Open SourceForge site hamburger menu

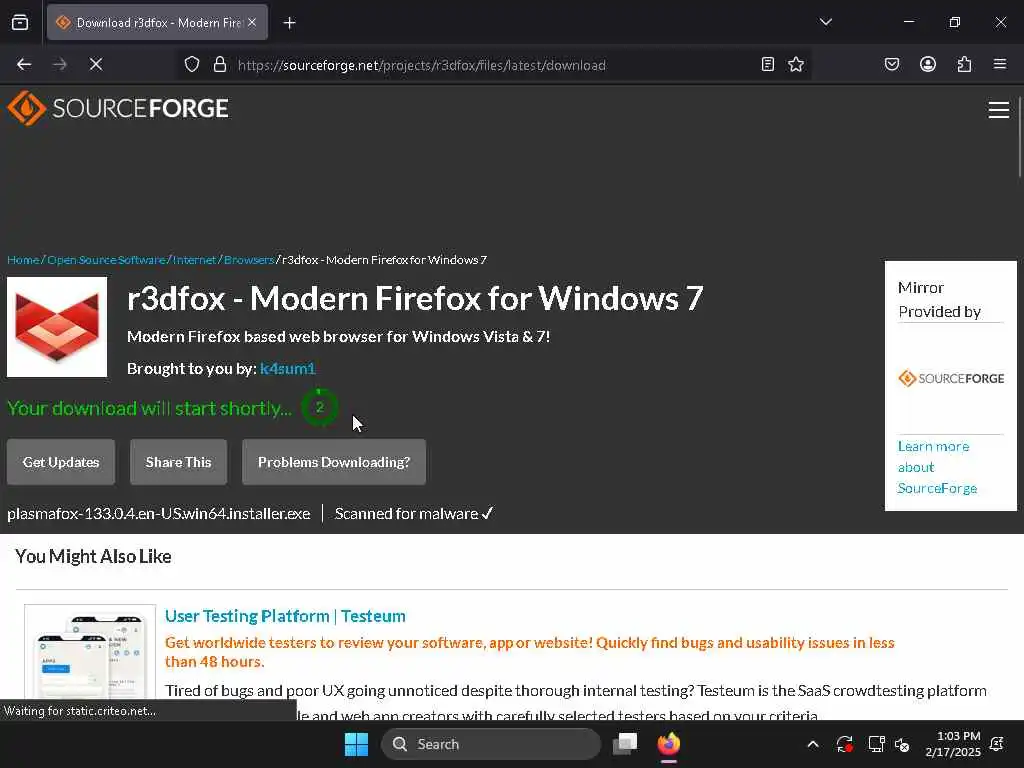(999, 110)
